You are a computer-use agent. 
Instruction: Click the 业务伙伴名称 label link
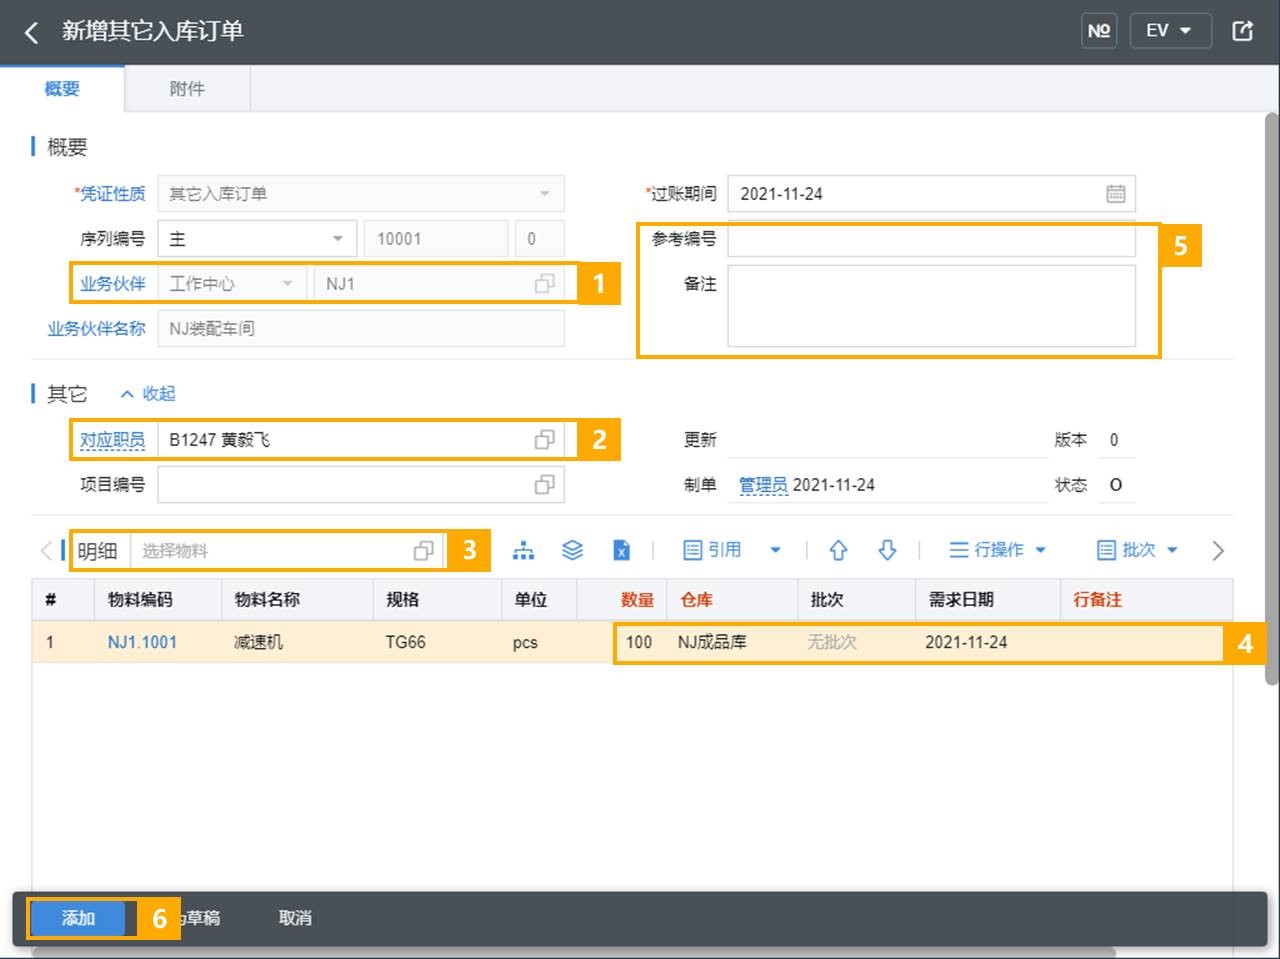pyautogui.click(x=96, y=329)
